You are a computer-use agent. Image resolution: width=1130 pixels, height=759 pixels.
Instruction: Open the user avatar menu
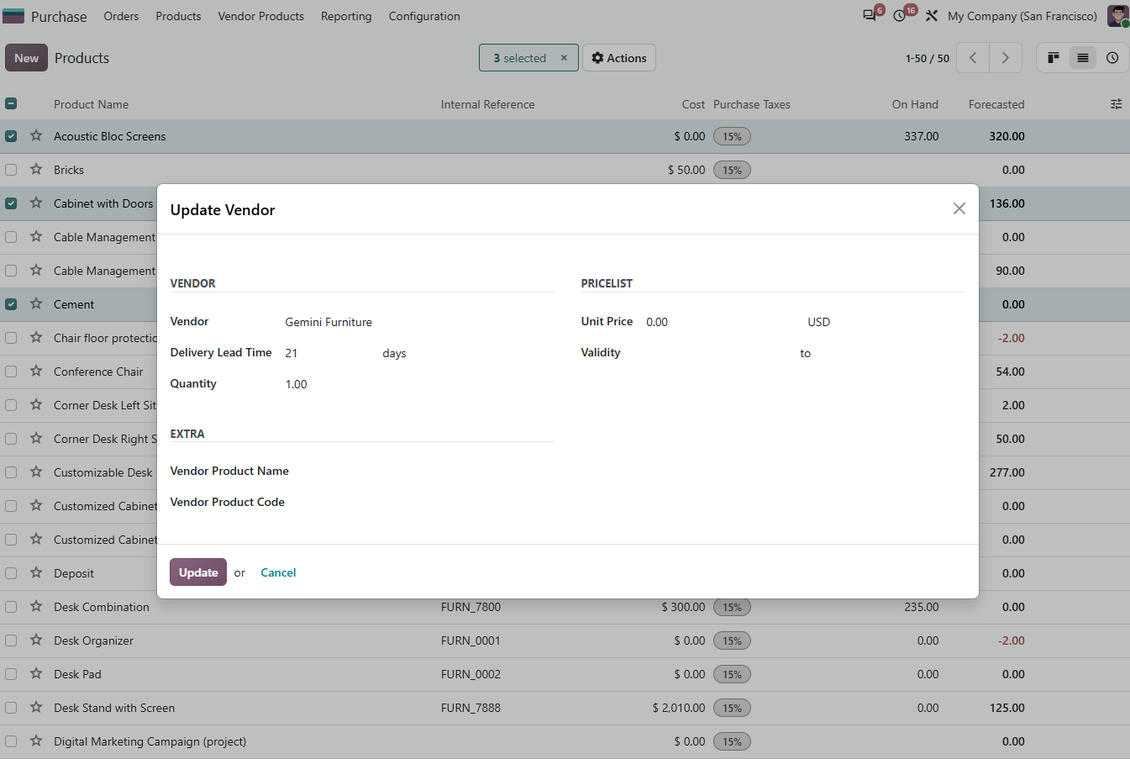click(x=1118, y=16)
